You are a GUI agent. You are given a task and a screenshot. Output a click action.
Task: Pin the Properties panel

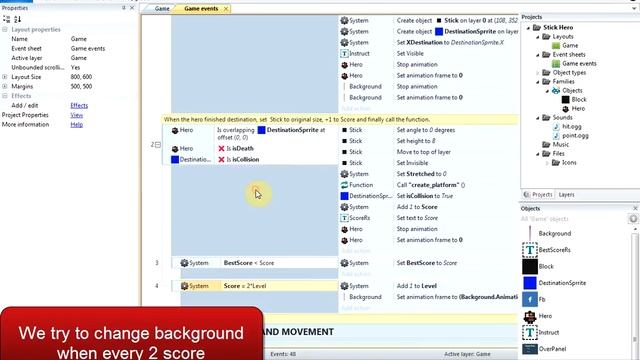point(124,8)
